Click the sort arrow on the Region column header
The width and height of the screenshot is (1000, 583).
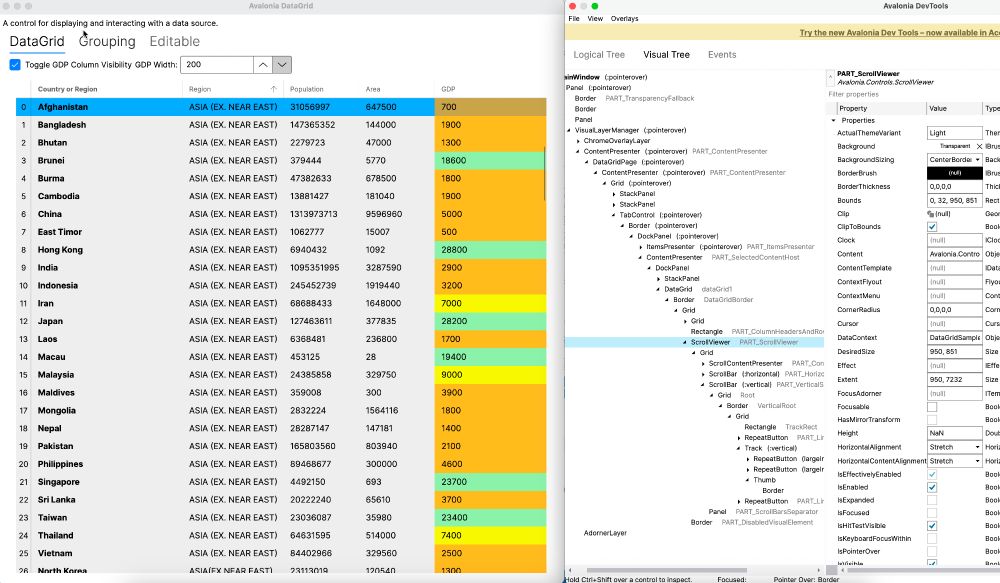274,89
